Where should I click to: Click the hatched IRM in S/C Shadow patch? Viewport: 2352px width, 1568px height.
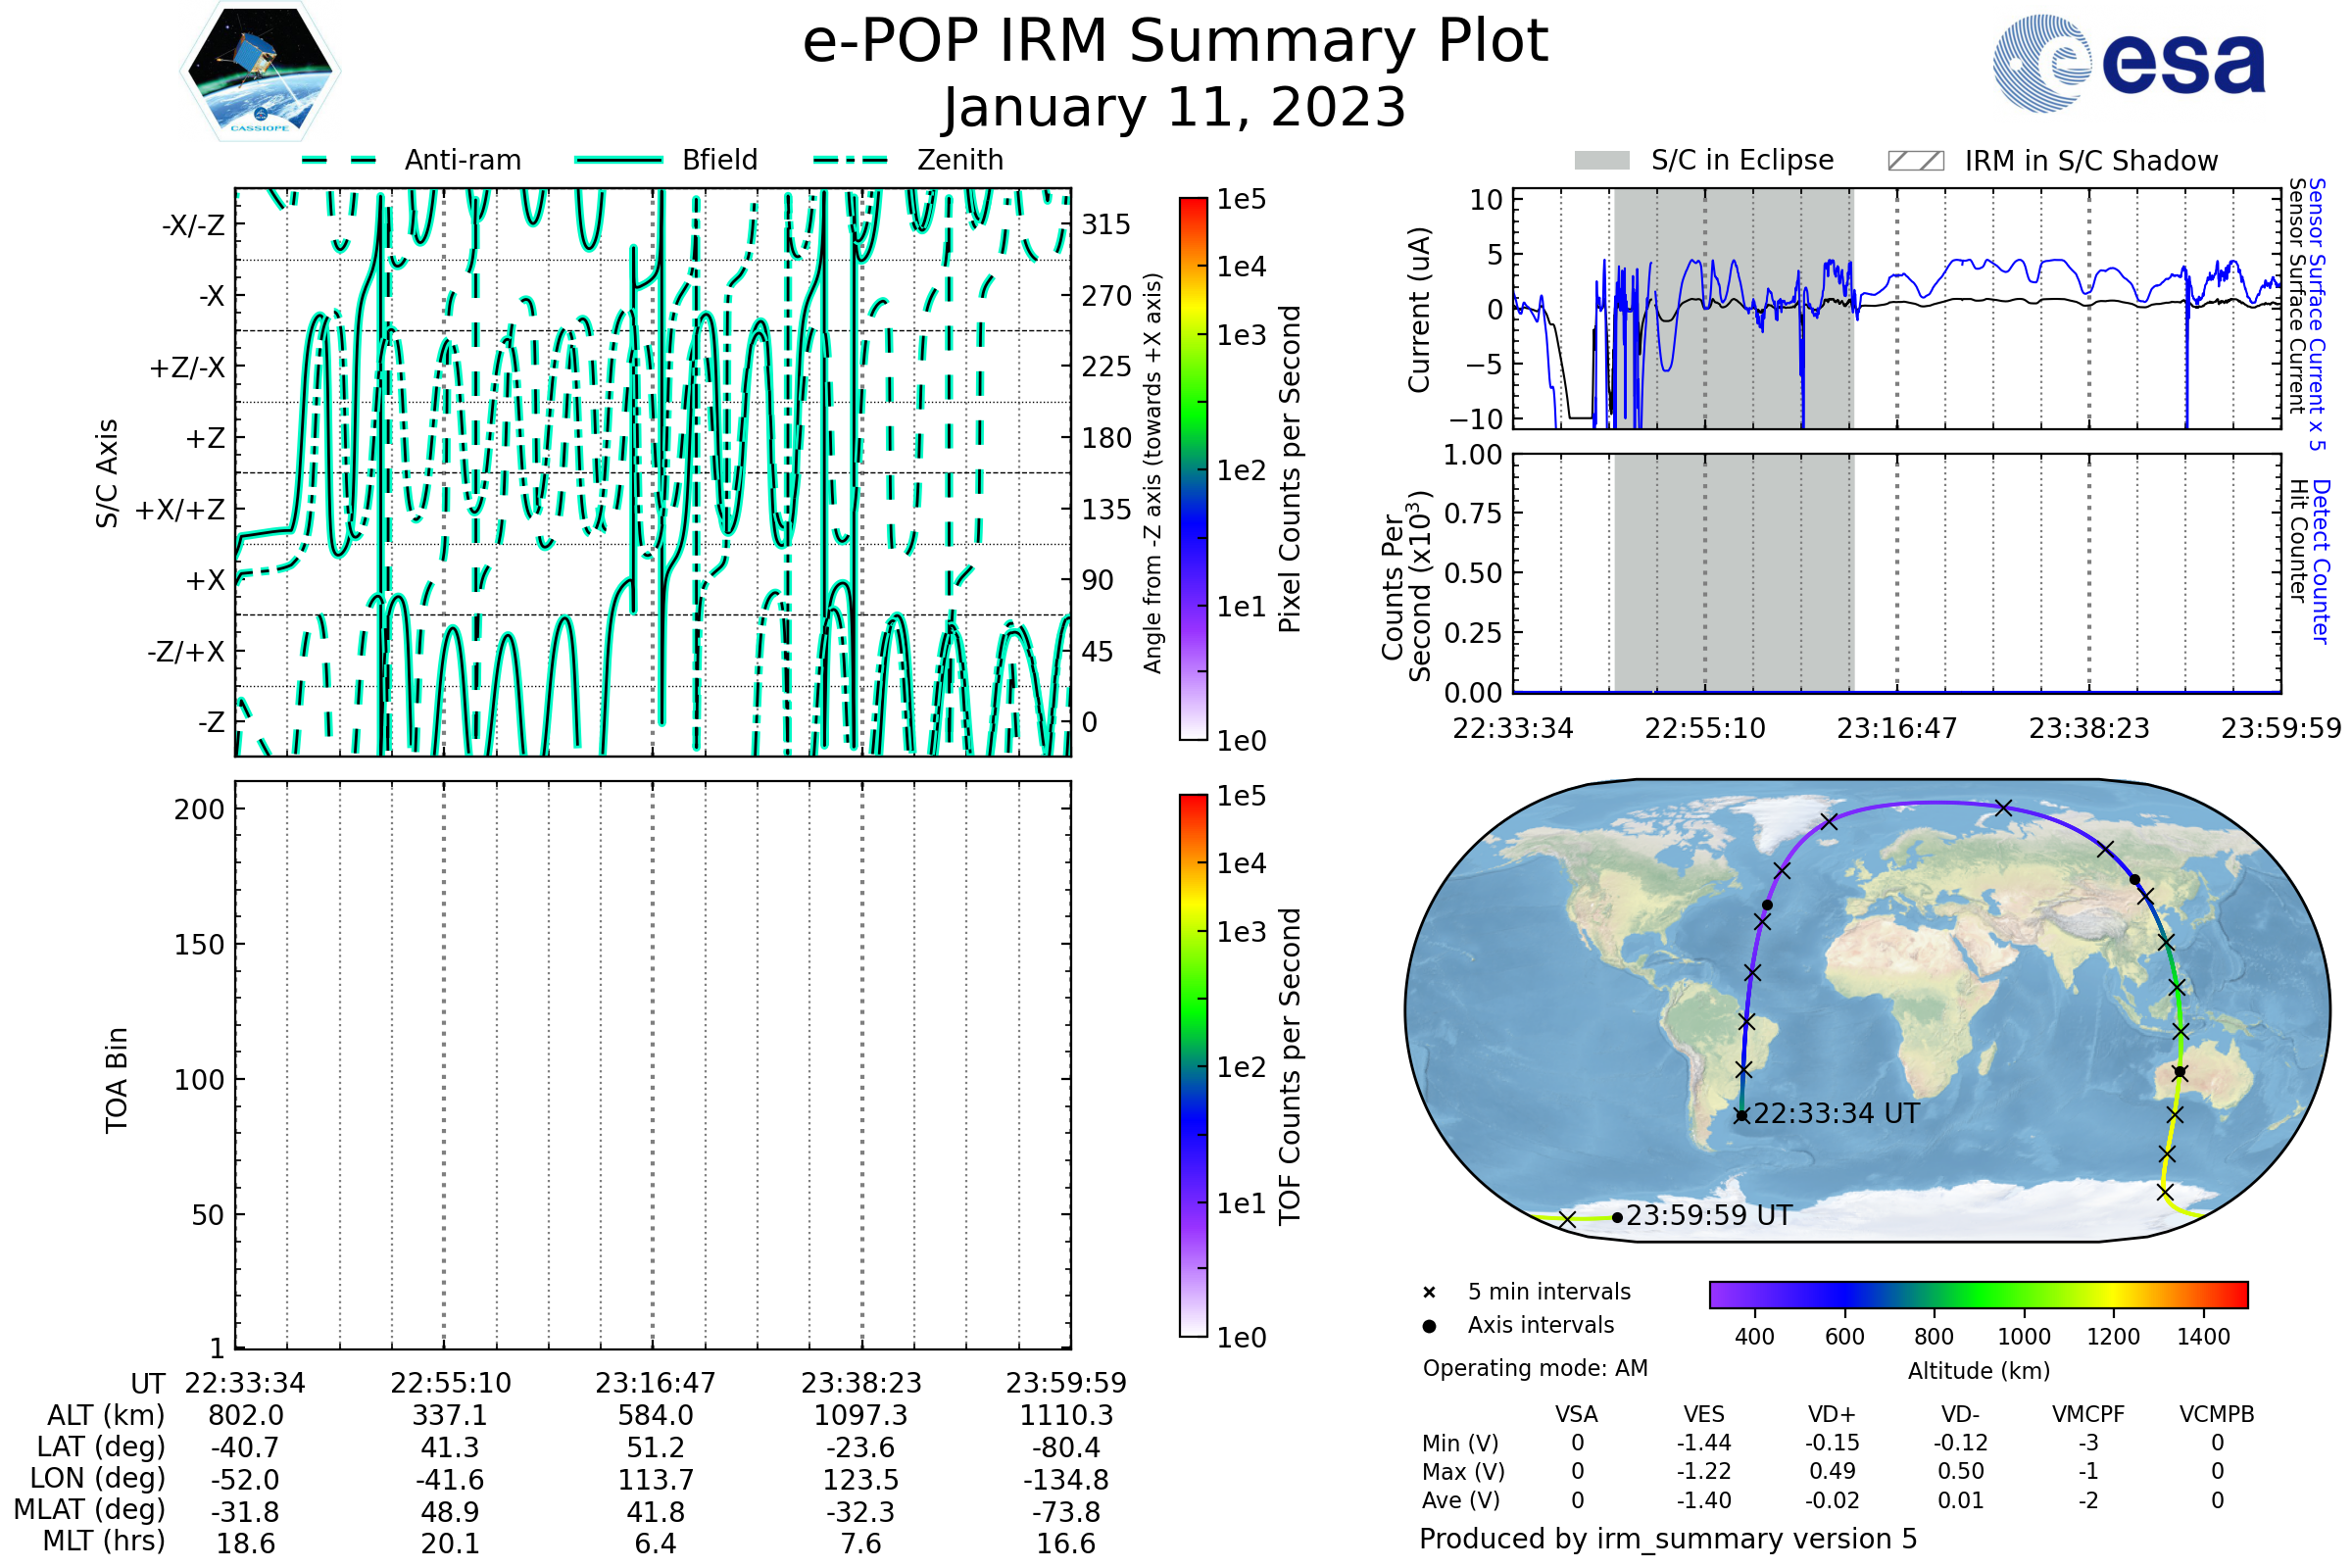pyautogui.click(x=1915, y=161)
